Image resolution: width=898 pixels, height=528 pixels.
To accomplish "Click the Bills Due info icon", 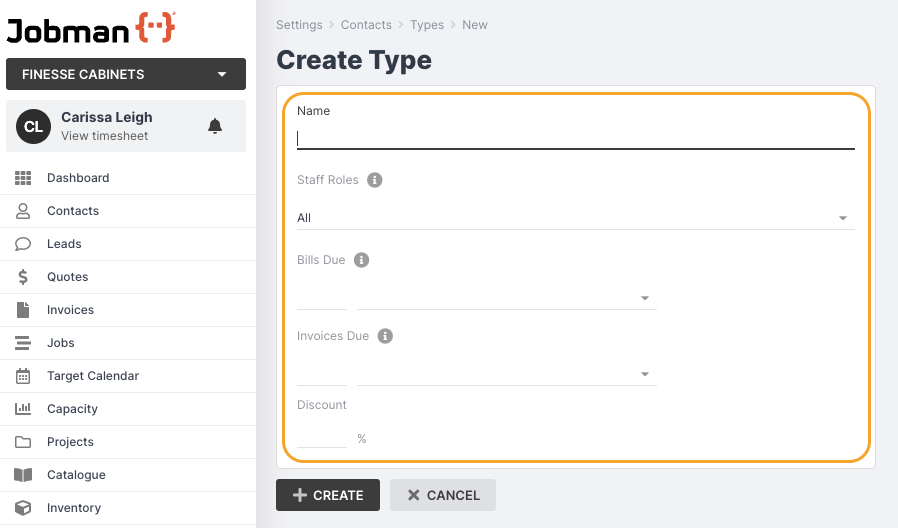I will 362,260.
